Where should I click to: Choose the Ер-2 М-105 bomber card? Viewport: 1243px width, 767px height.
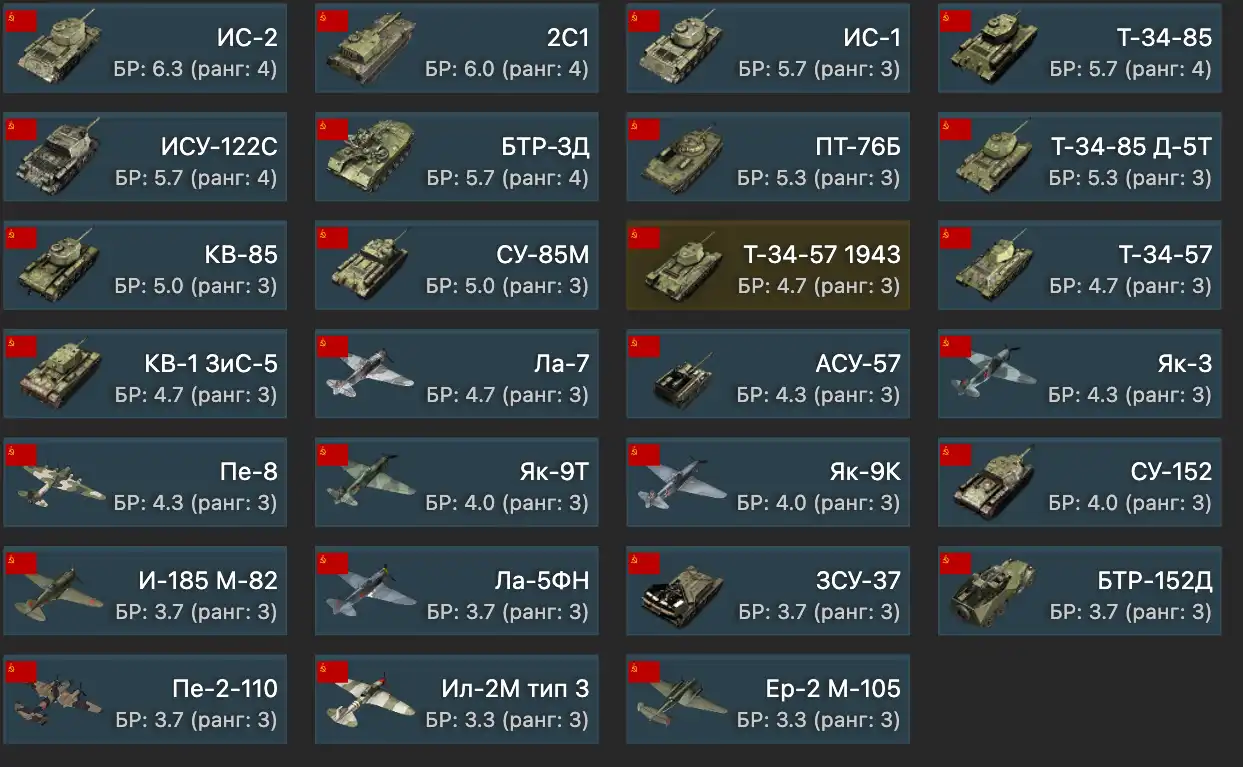(x=768, y=699)
